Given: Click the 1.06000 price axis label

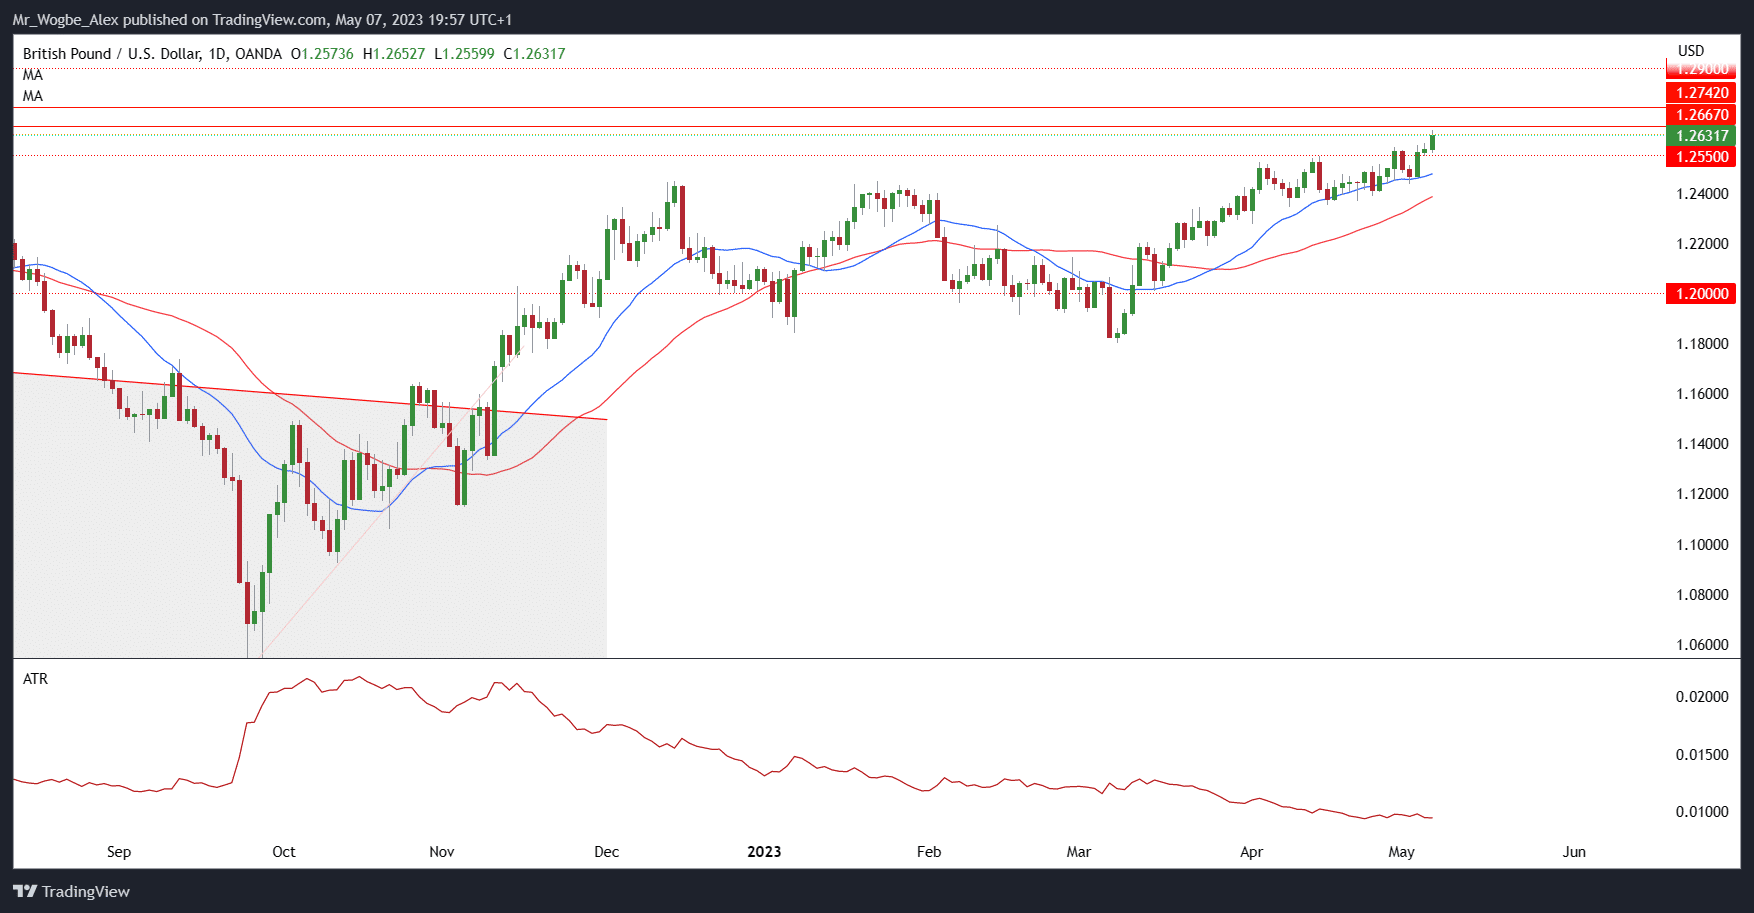Looking at the screenshot, I should (x=1702, y=645).
